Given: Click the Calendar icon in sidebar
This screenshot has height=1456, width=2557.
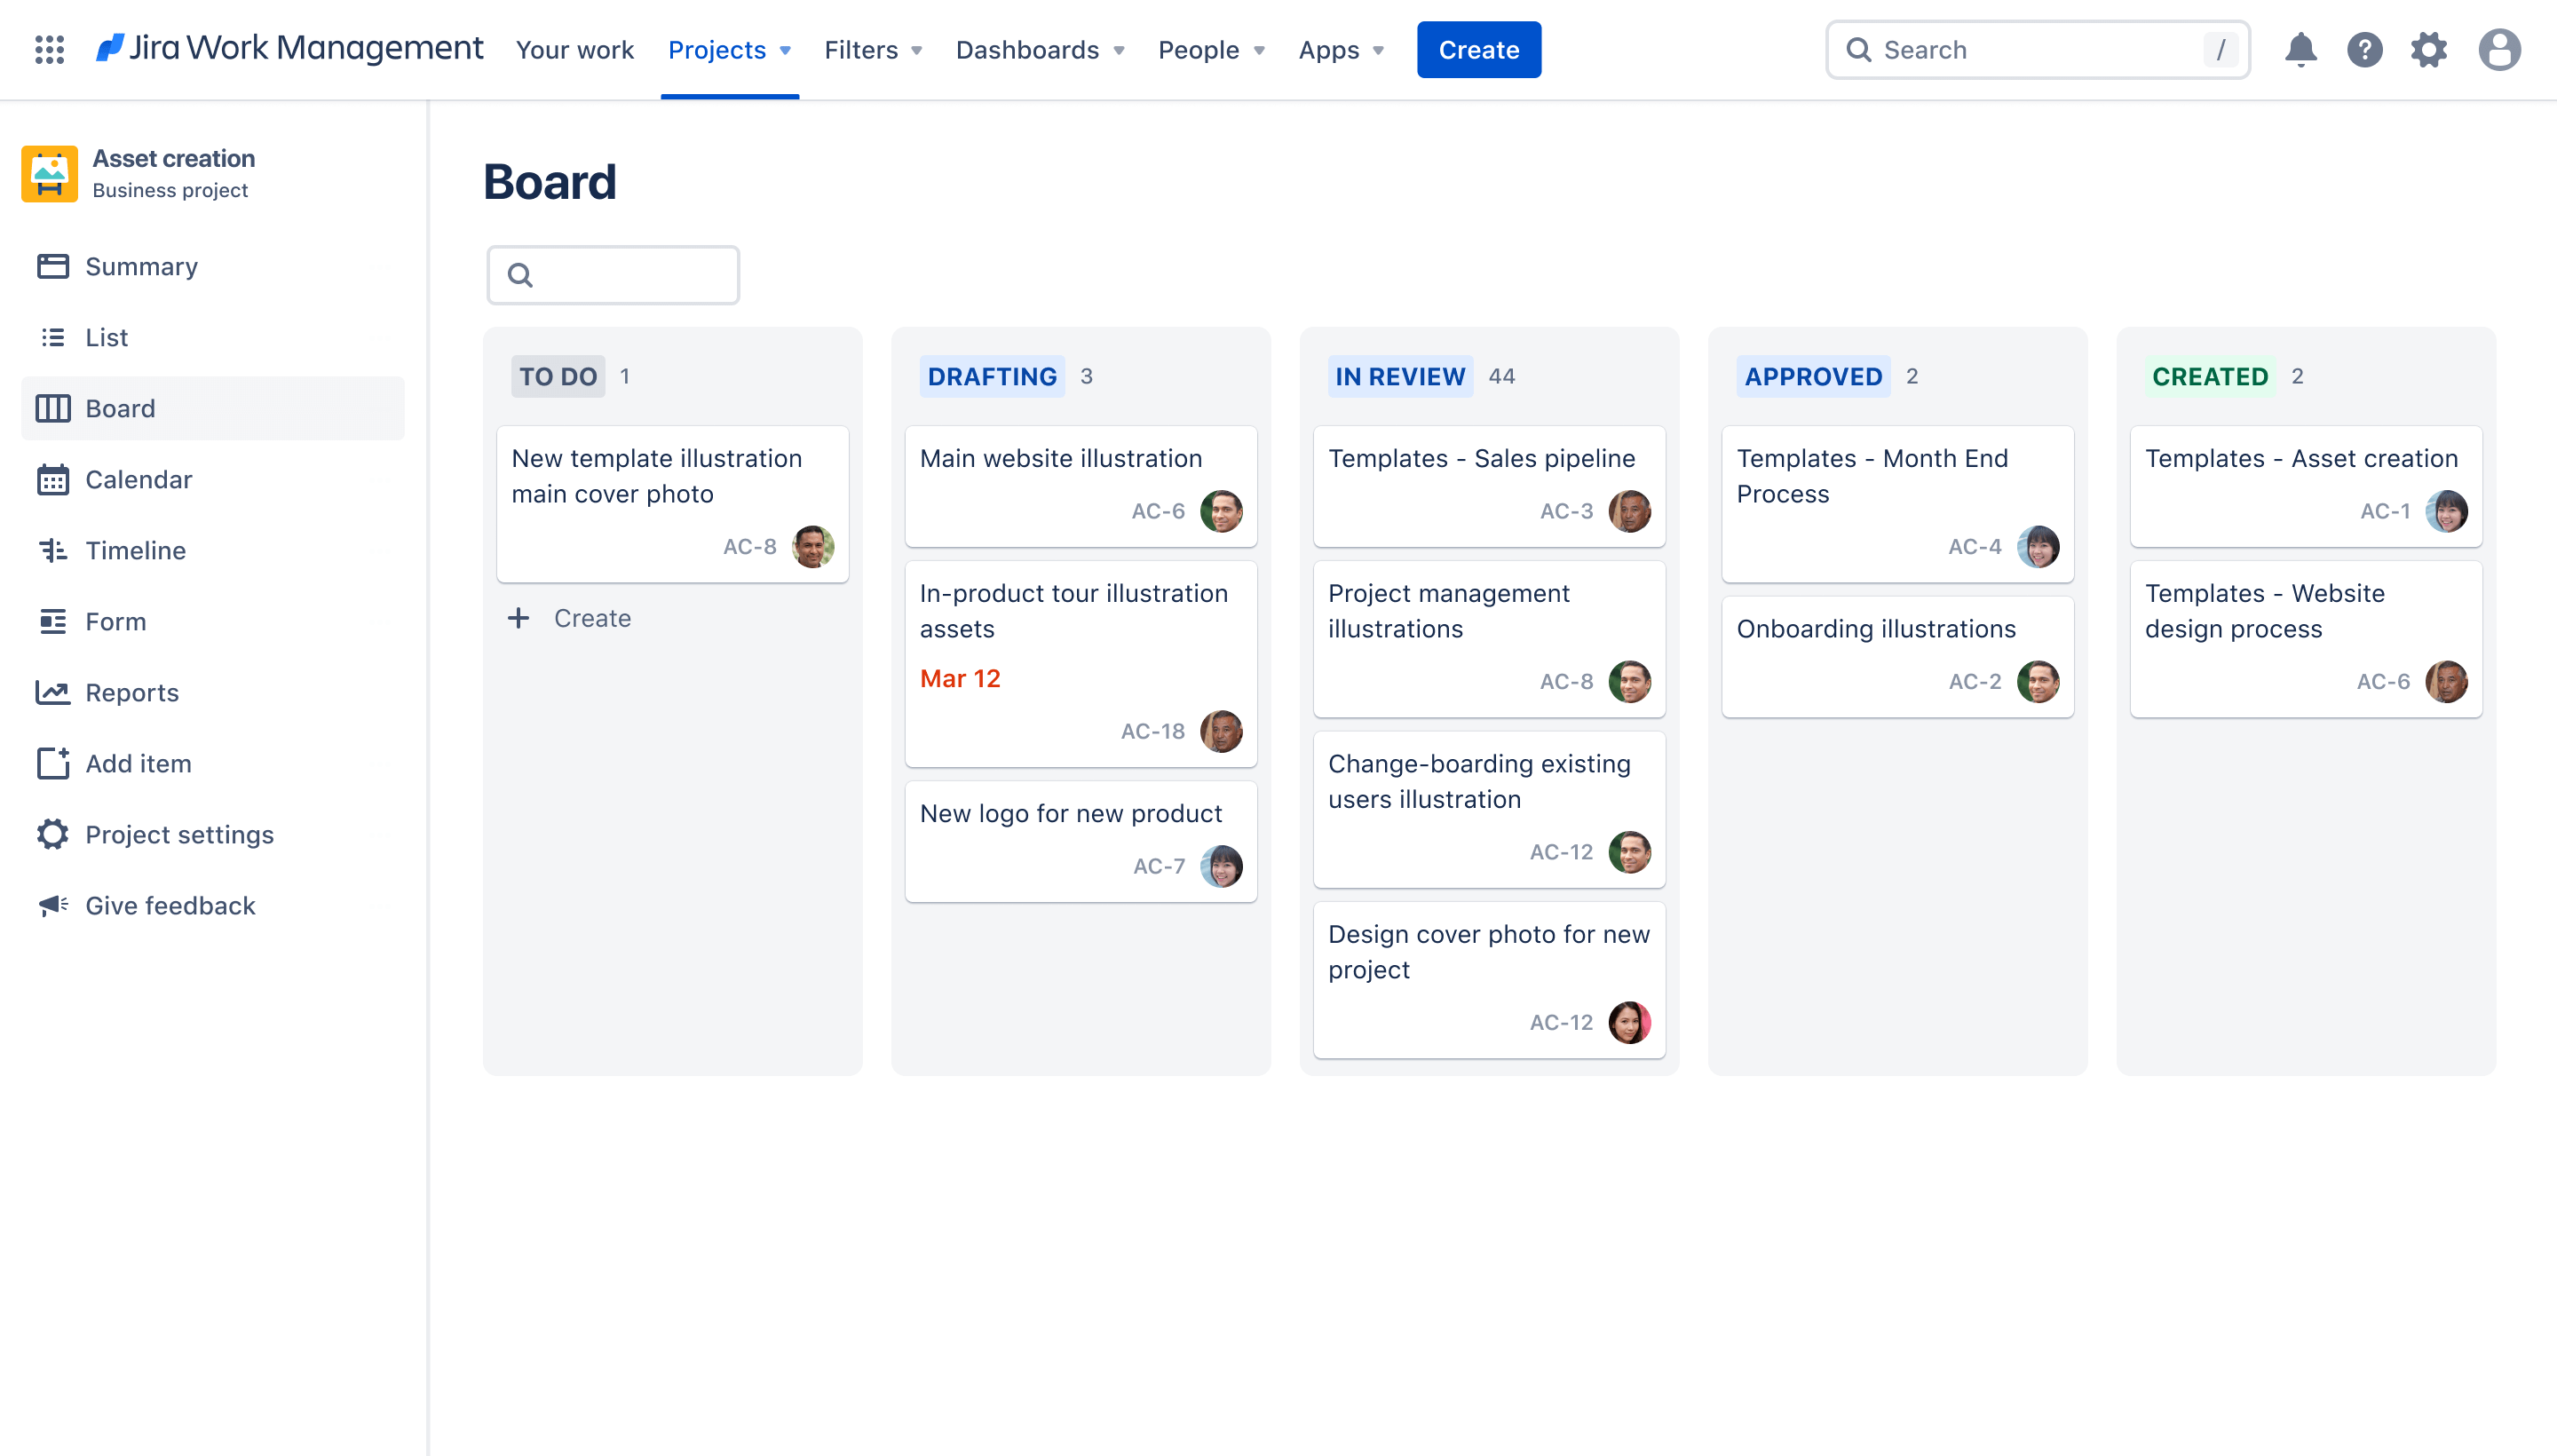Looking at the screenshot, I should (54, 478).
